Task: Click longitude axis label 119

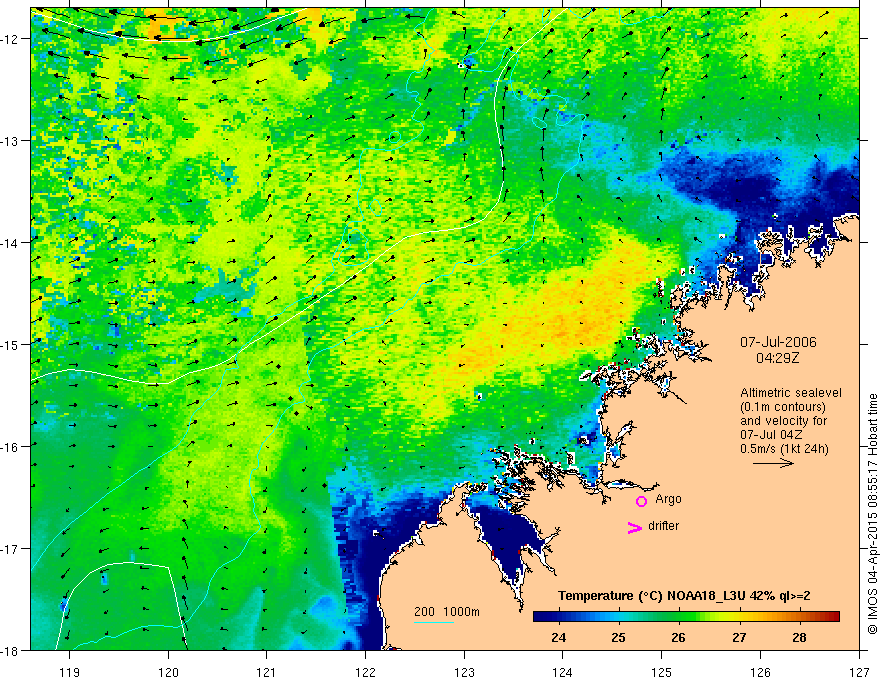Action: click(x=70, y=672)
